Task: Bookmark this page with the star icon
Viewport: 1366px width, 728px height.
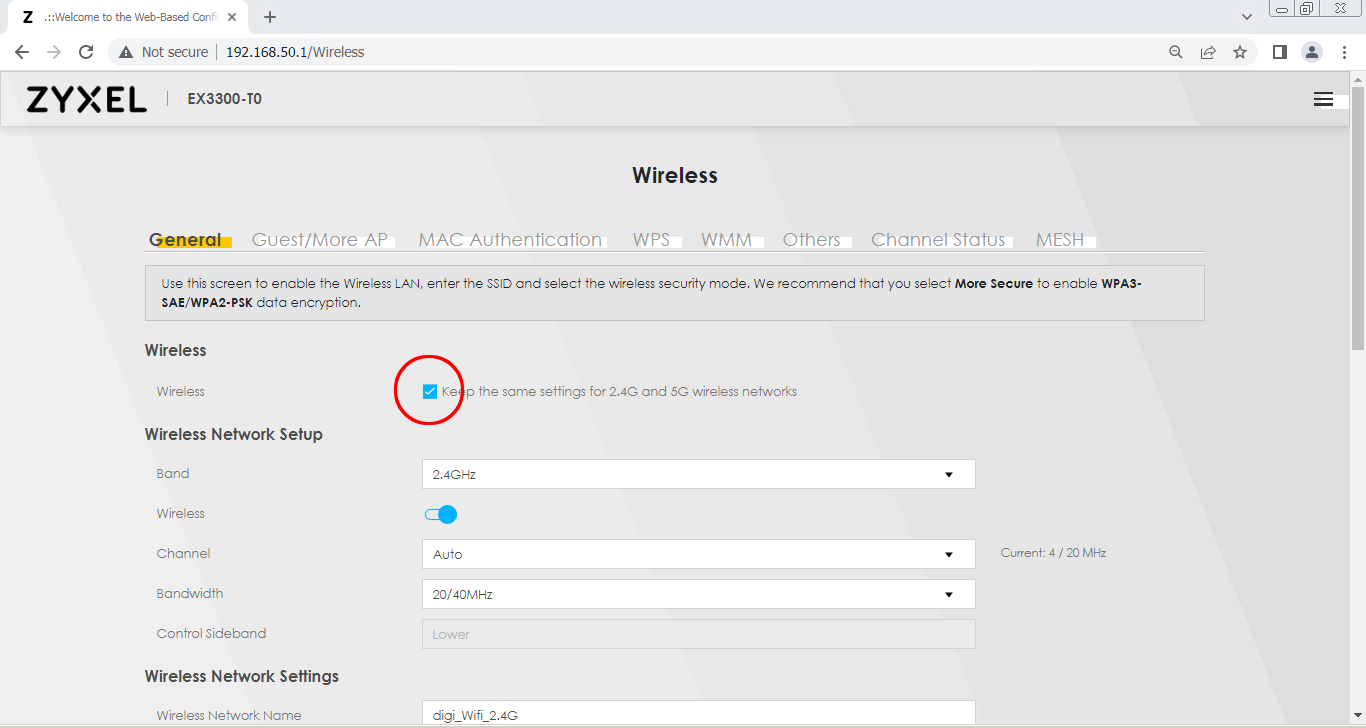Action: tap(1240, 52)
